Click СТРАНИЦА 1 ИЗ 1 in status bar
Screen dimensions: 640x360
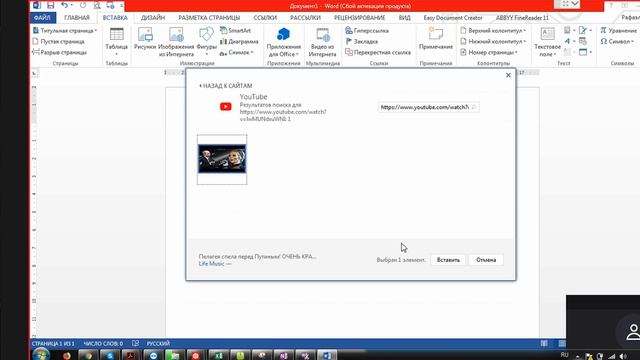coord(53,344)
